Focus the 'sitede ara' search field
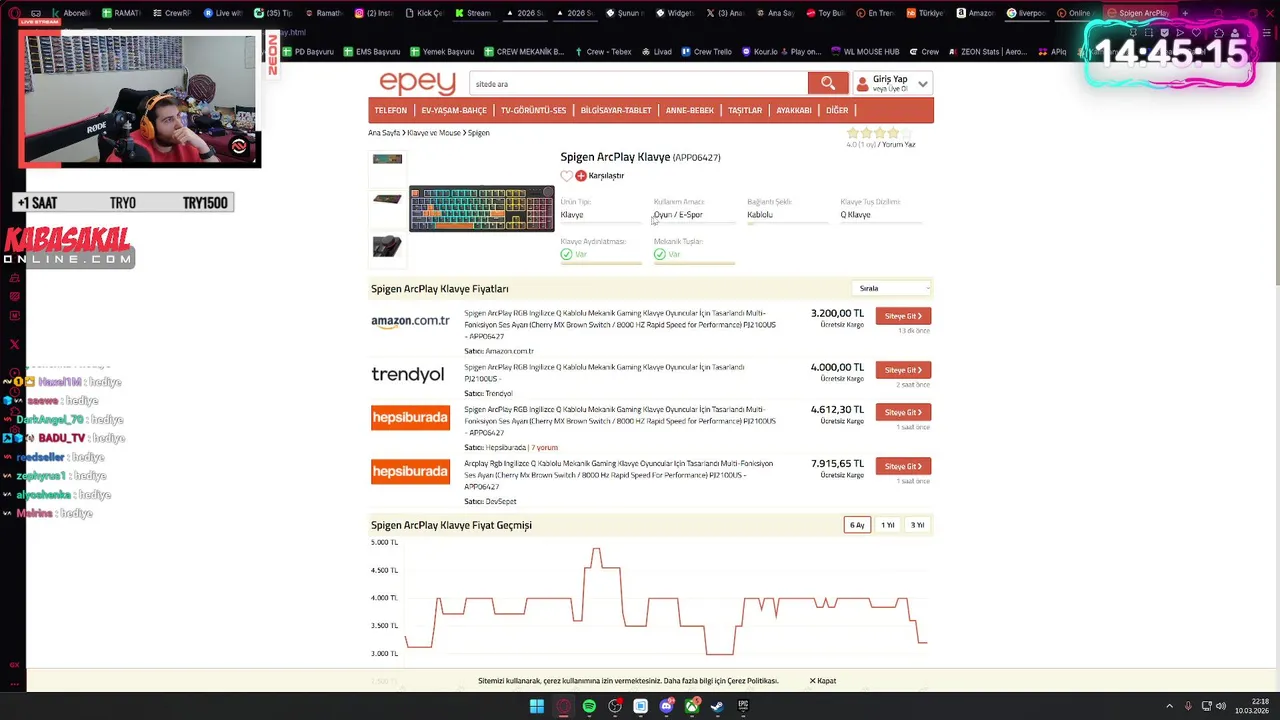Screen dimensions: 1280x720 [638, 84]
